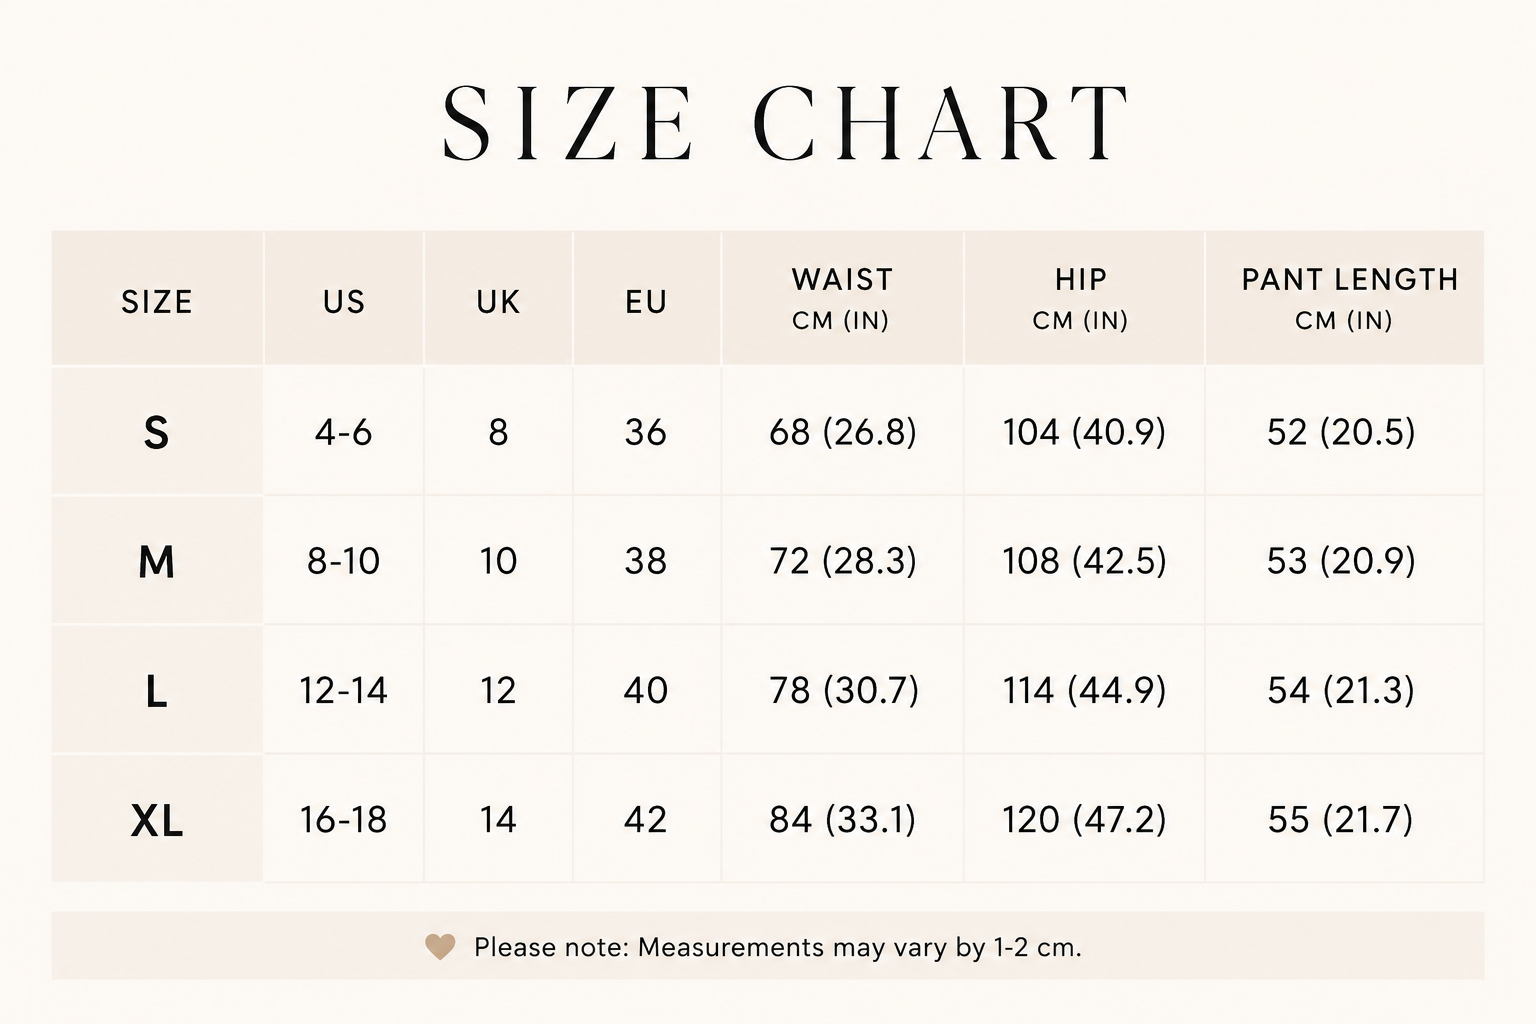Click the XL size row label
Viewport: 1536px width, 1024px height.
tap(157, 821)
